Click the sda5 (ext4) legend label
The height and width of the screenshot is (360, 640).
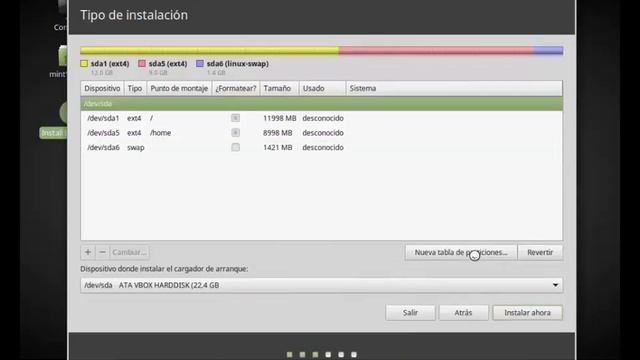[168, 64]
